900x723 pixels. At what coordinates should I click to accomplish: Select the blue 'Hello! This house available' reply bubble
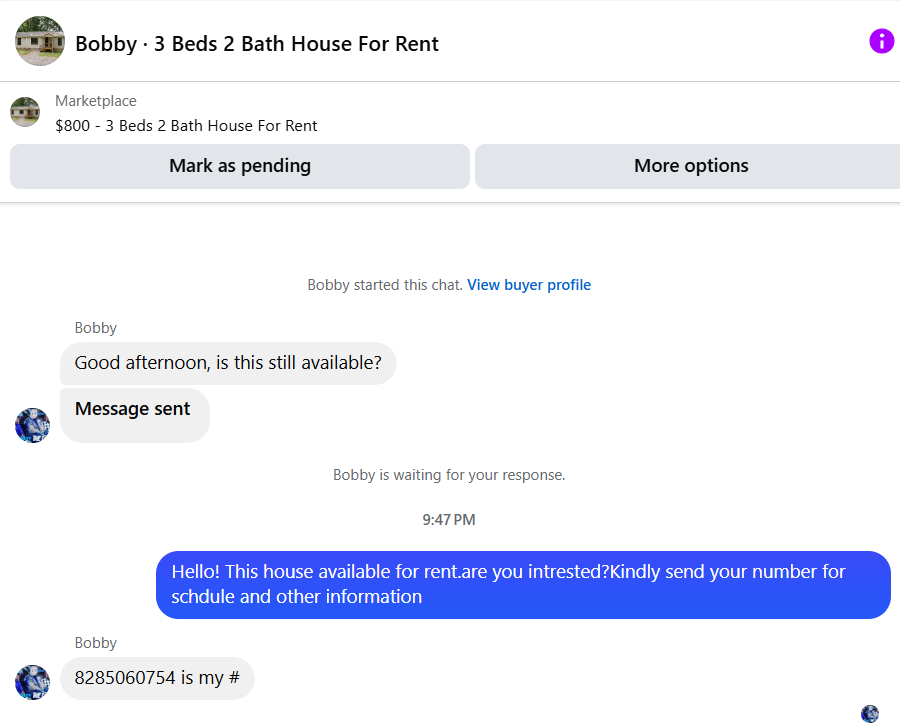point(523,585)
